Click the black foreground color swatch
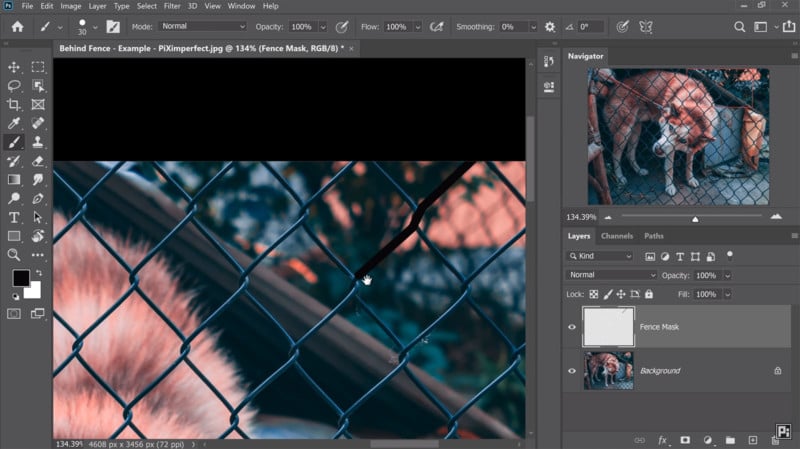The image size is (800, 449). 20,278
